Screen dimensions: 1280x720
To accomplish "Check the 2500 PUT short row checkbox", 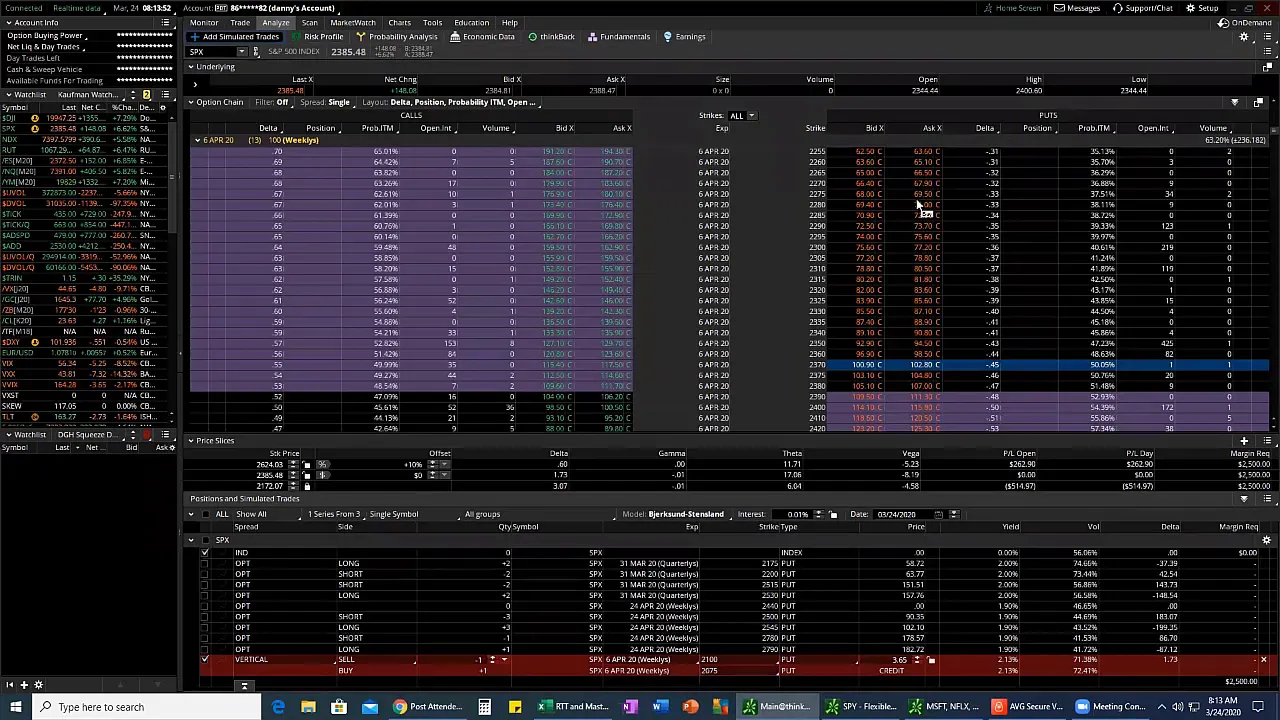I will [205, 617].
